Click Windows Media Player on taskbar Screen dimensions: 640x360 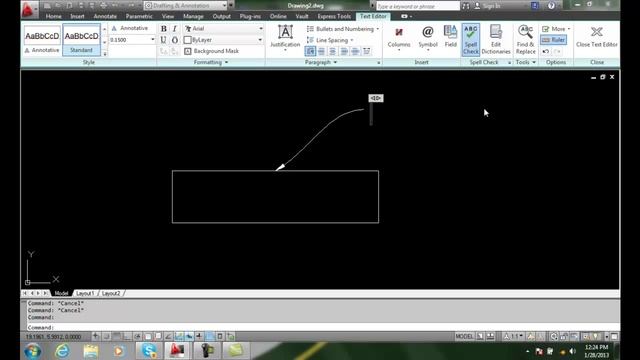(x=119, y=351)
